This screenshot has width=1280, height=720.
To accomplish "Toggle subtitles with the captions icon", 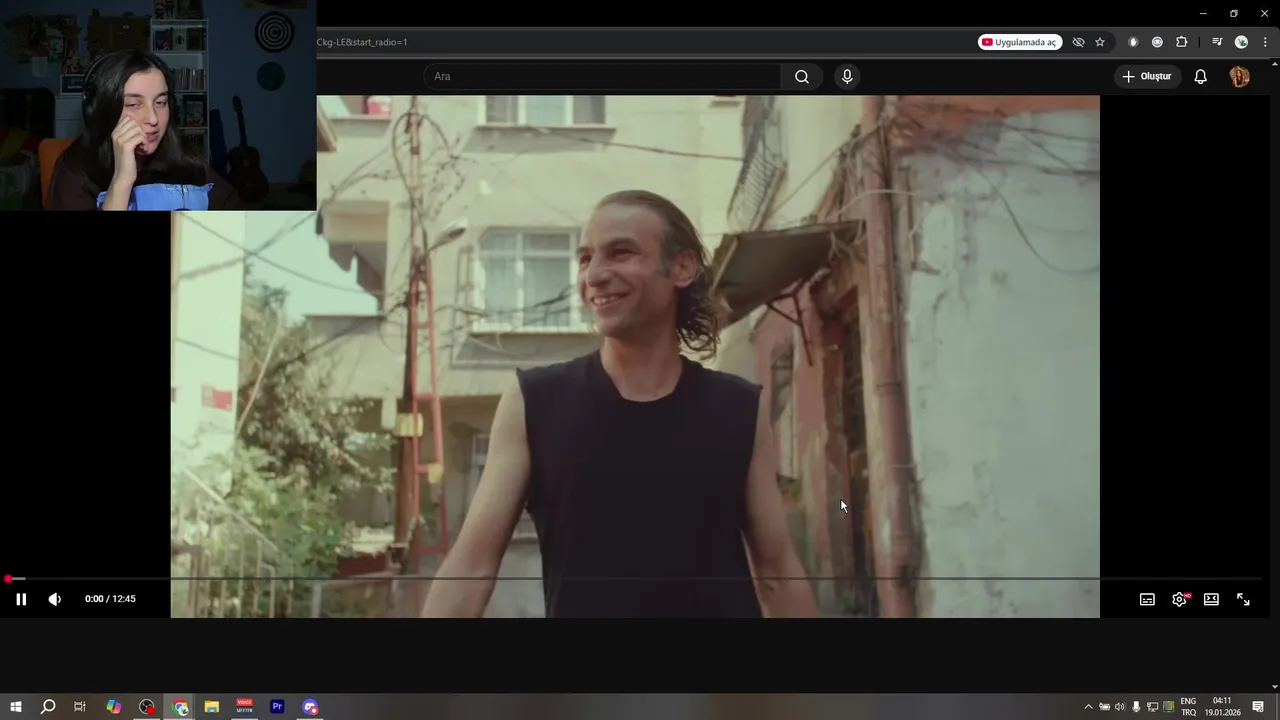I will (1147, 599).
